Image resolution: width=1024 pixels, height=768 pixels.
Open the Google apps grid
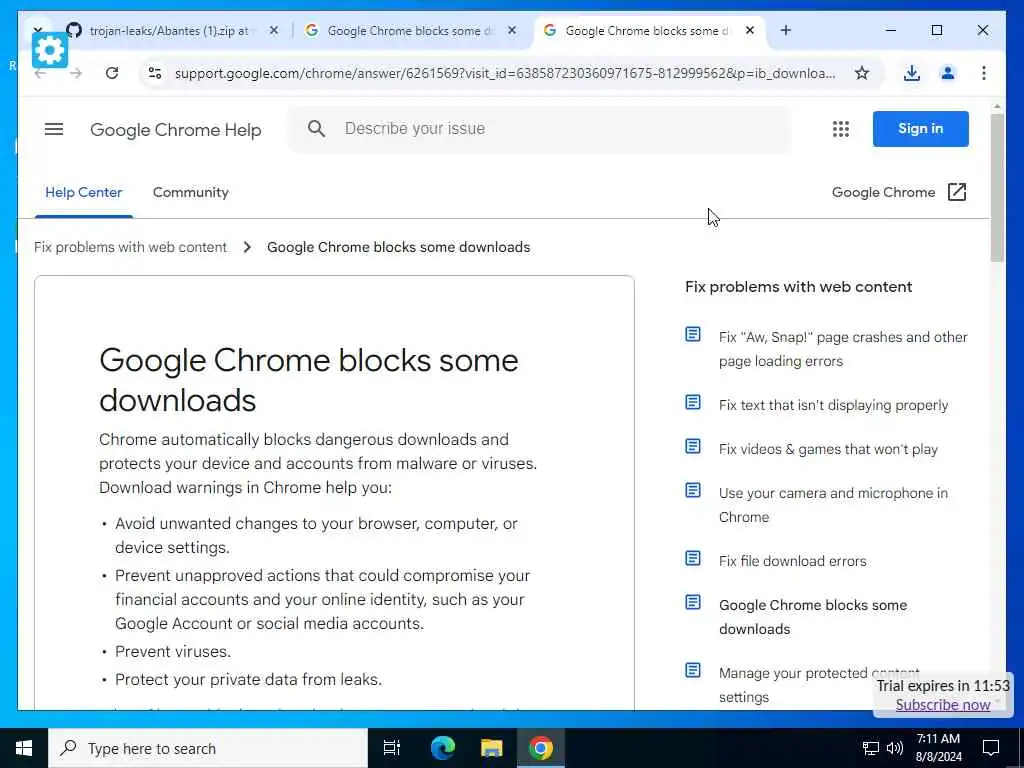[x=840, y=129]
